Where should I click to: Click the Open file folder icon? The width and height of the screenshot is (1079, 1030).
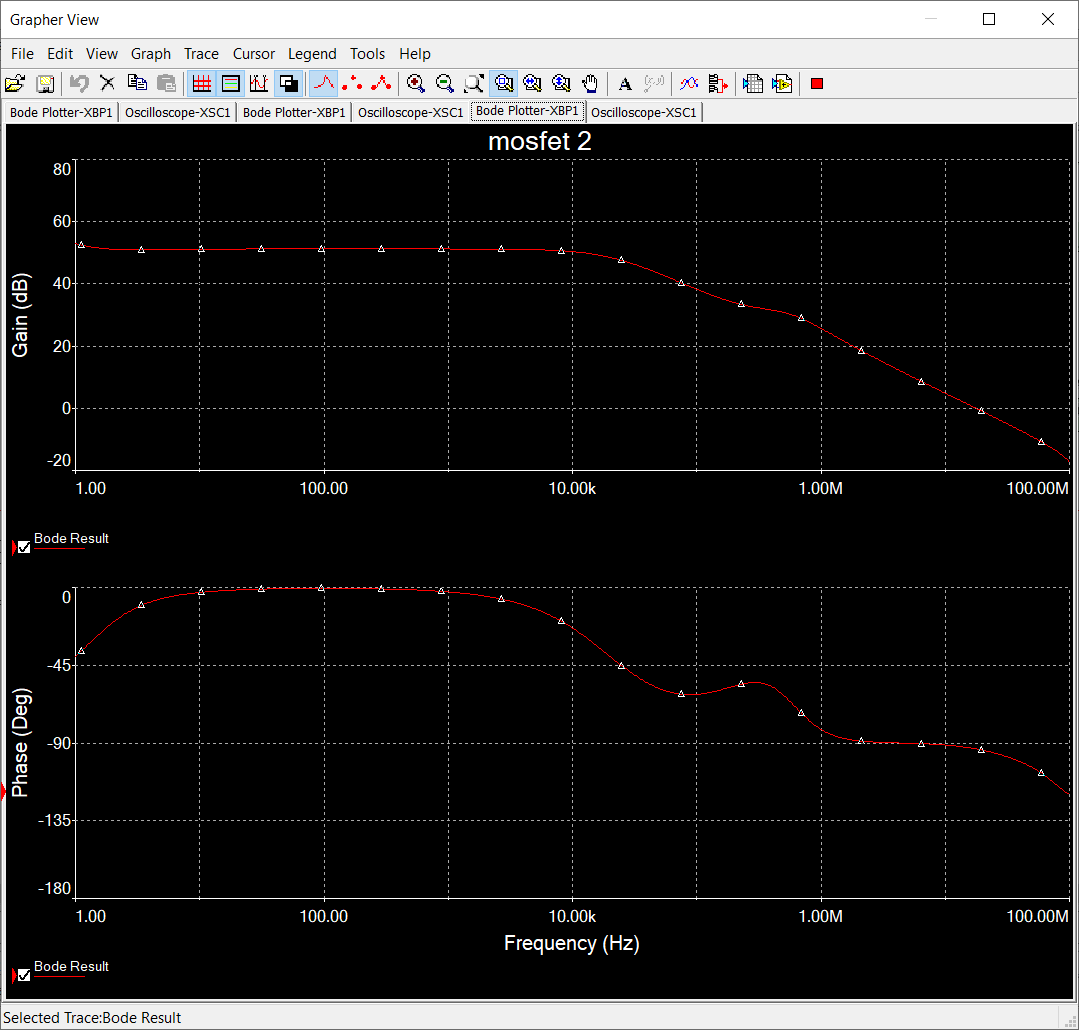(15, 84)
